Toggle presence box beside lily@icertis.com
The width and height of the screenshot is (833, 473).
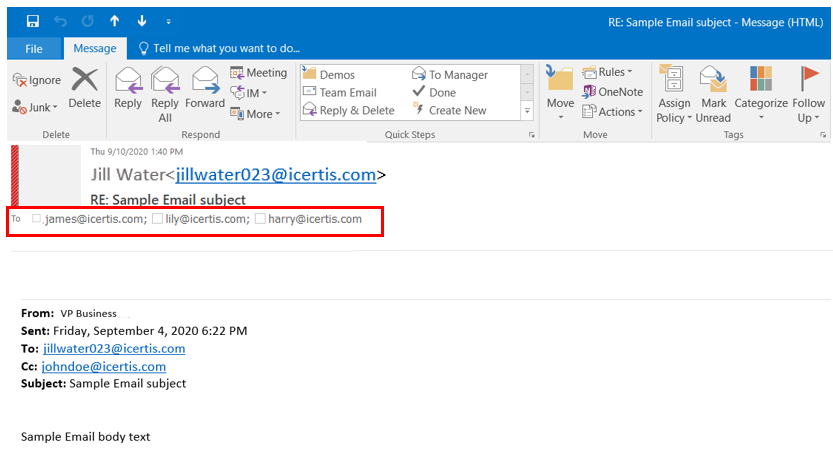point(157,219)
